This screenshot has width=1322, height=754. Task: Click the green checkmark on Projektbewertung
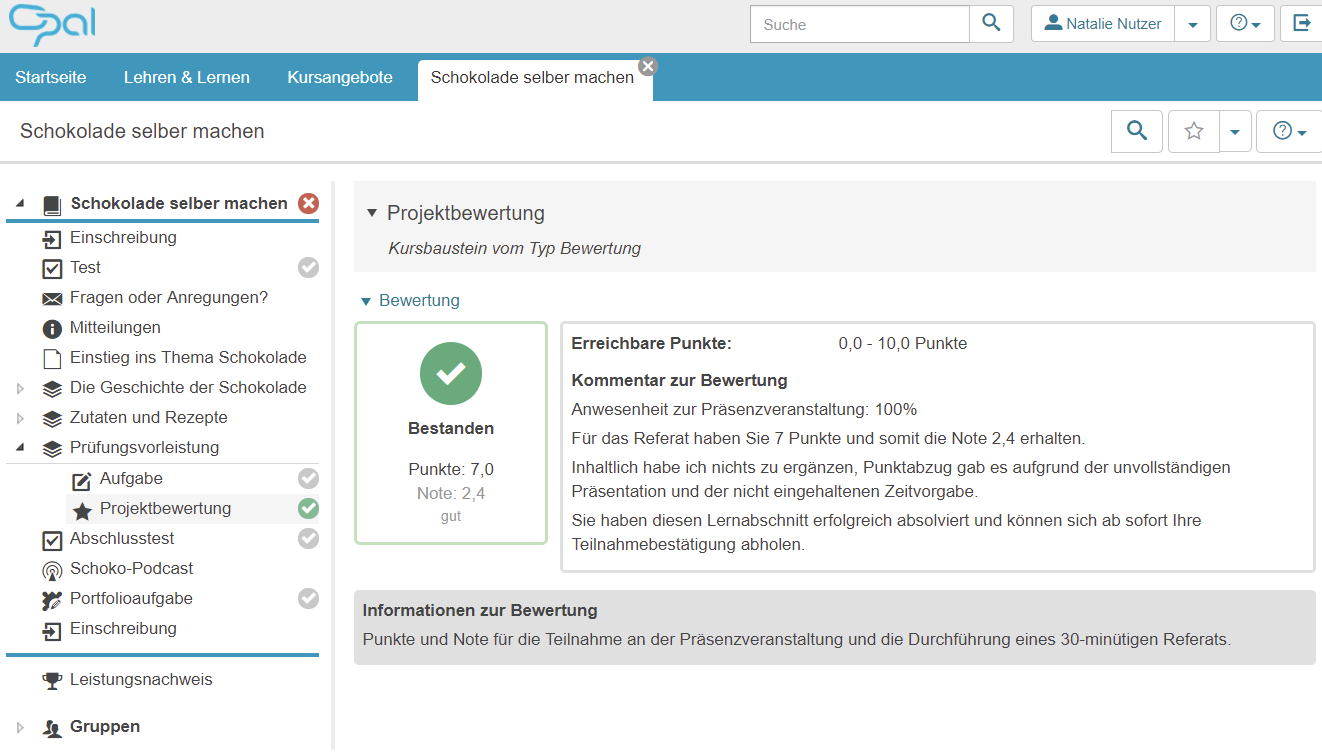pyautogui.click(x=308, y=508)
